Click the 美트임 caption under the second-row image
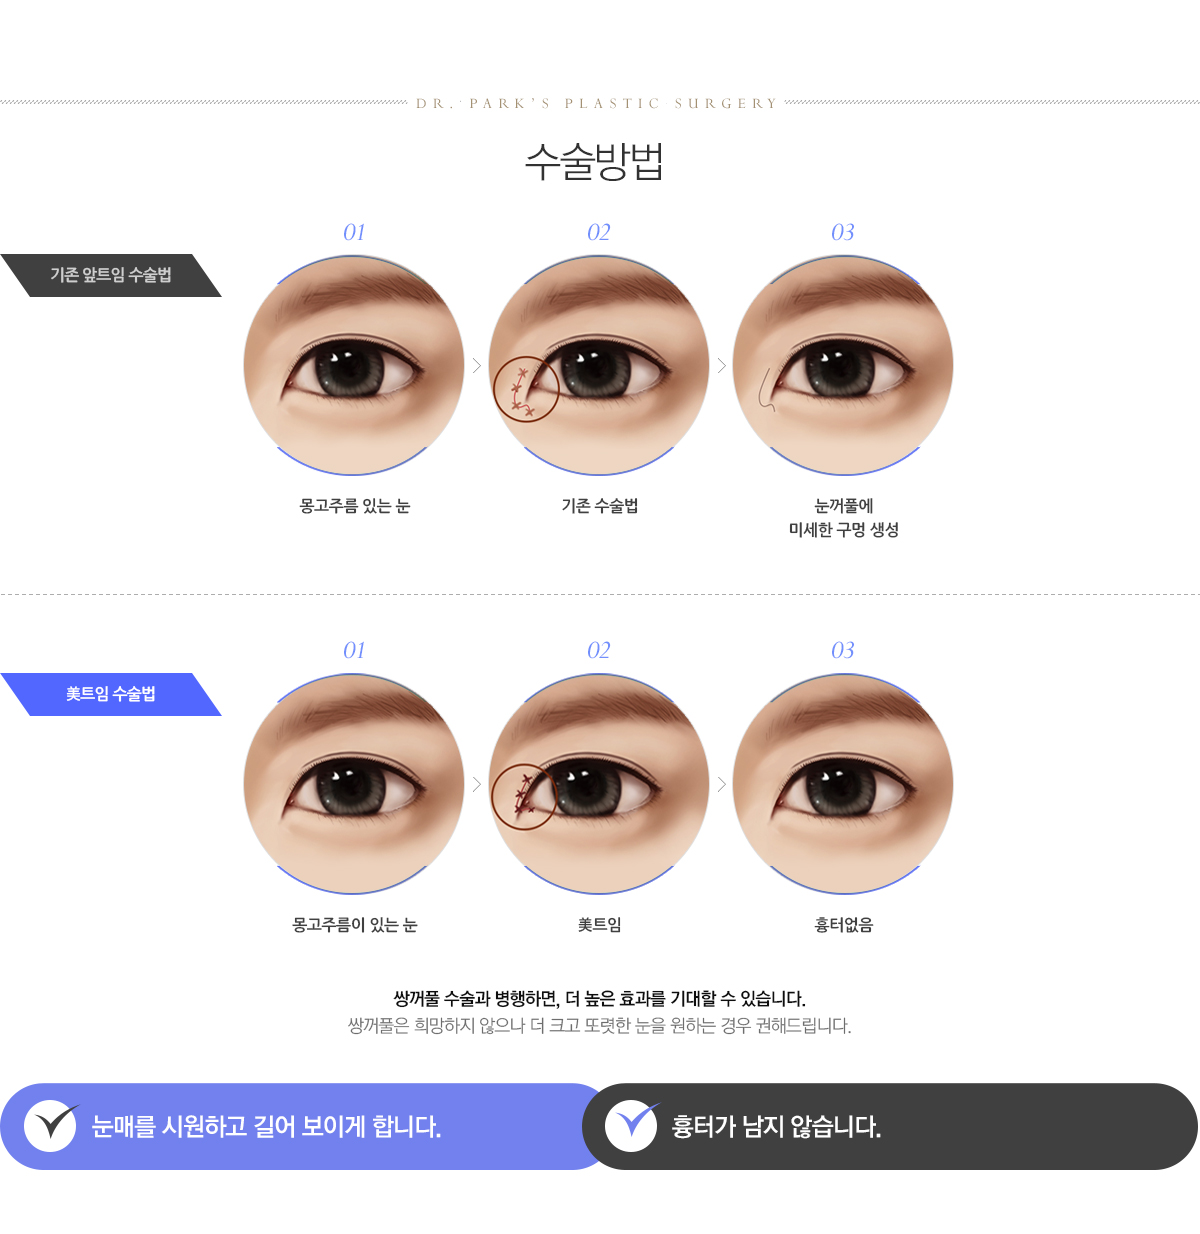The height and width of the screenshot is (1234, 1200). coord(599,925)
